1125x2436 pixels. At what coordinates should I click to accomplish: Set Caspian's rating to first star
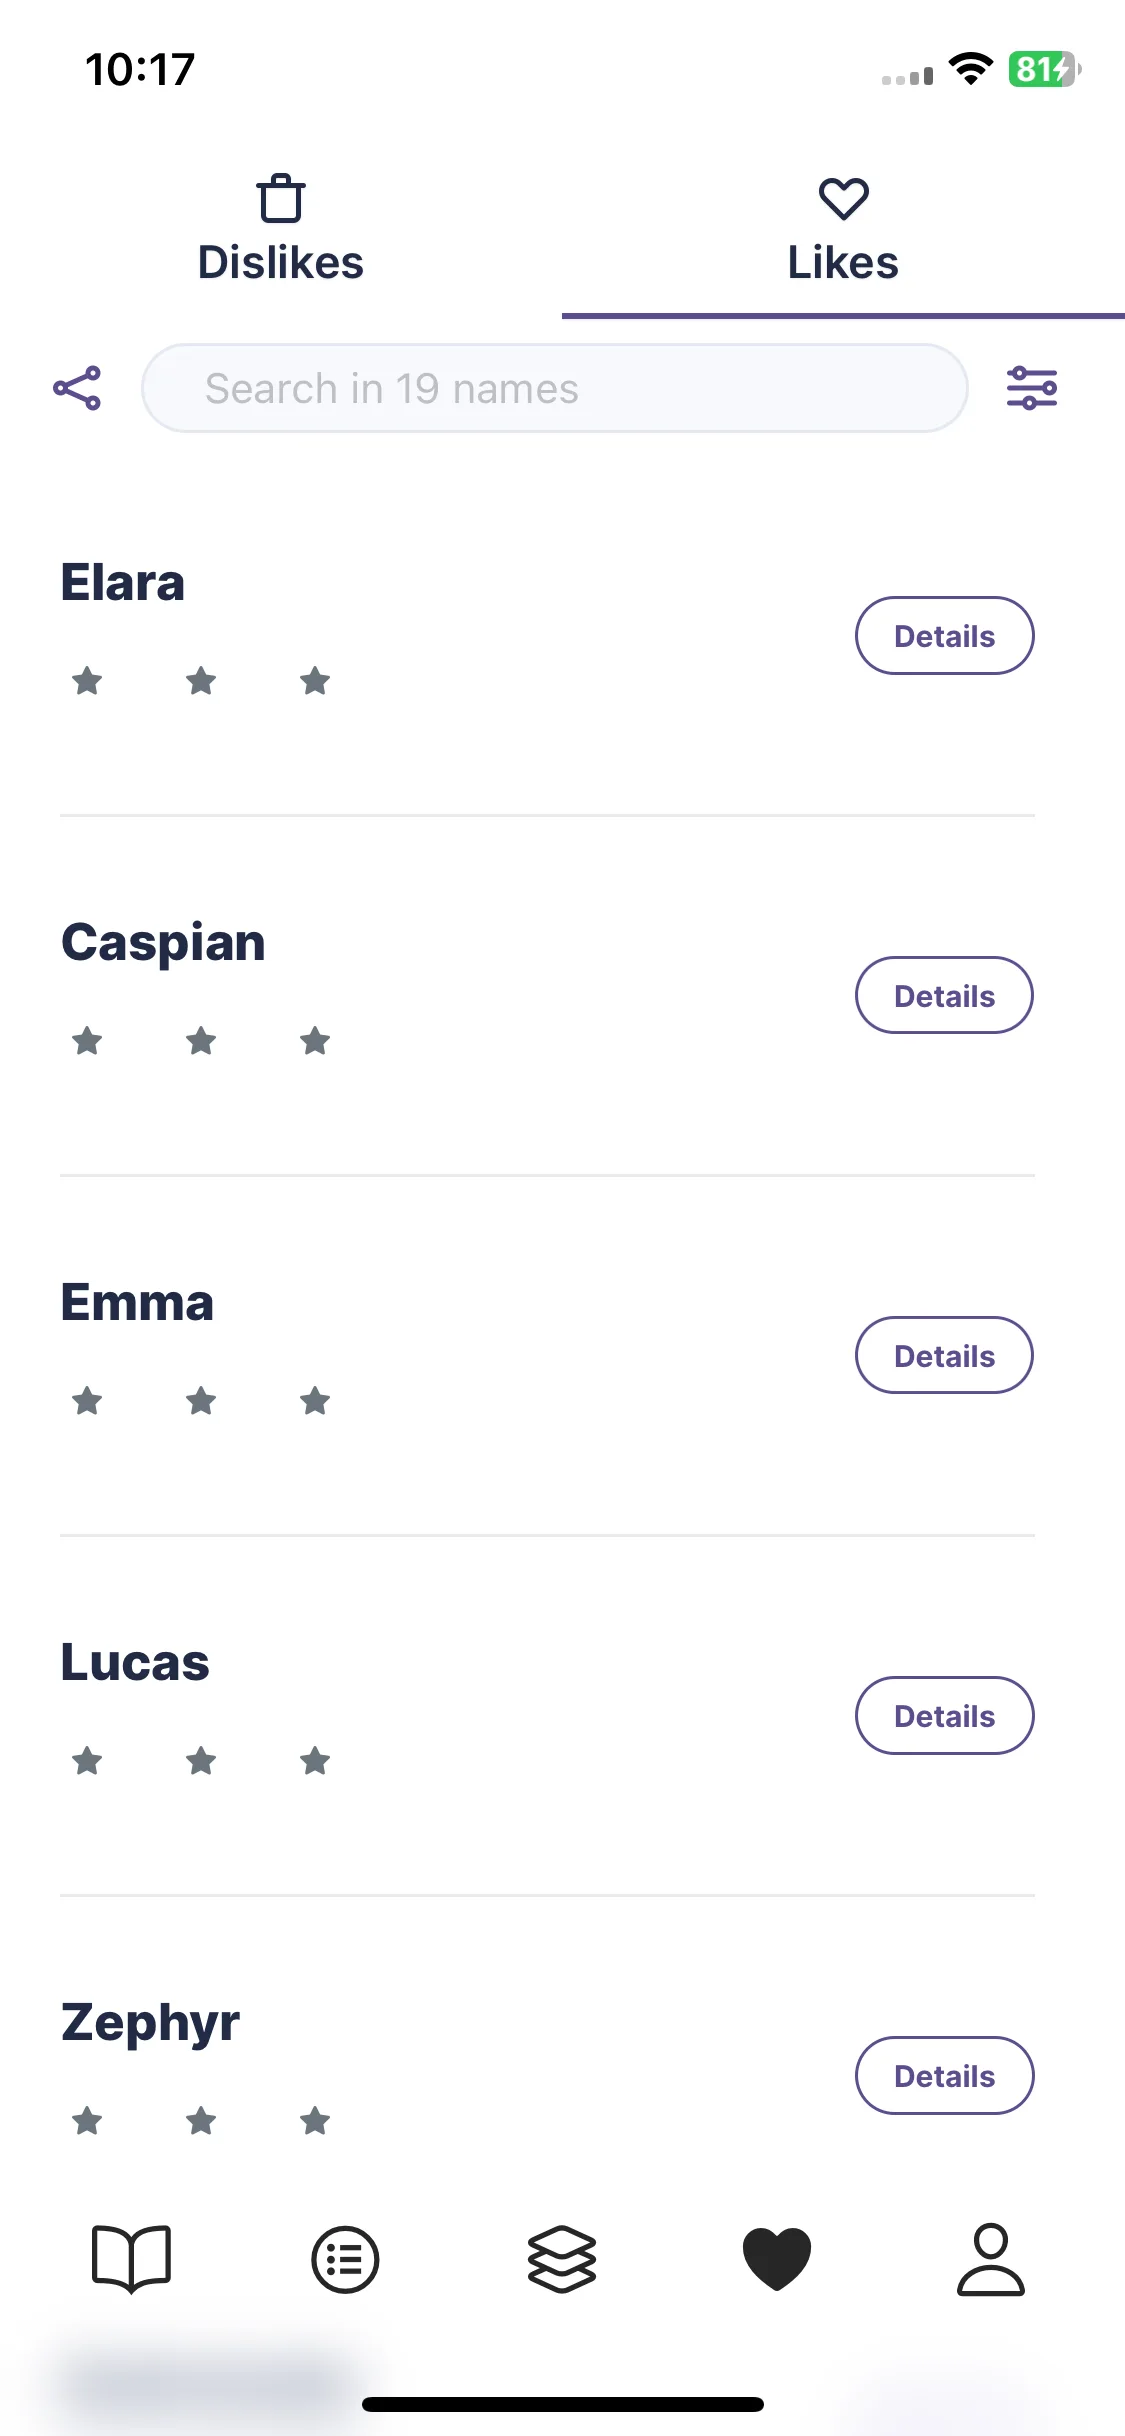click(x=88, y=1041)
